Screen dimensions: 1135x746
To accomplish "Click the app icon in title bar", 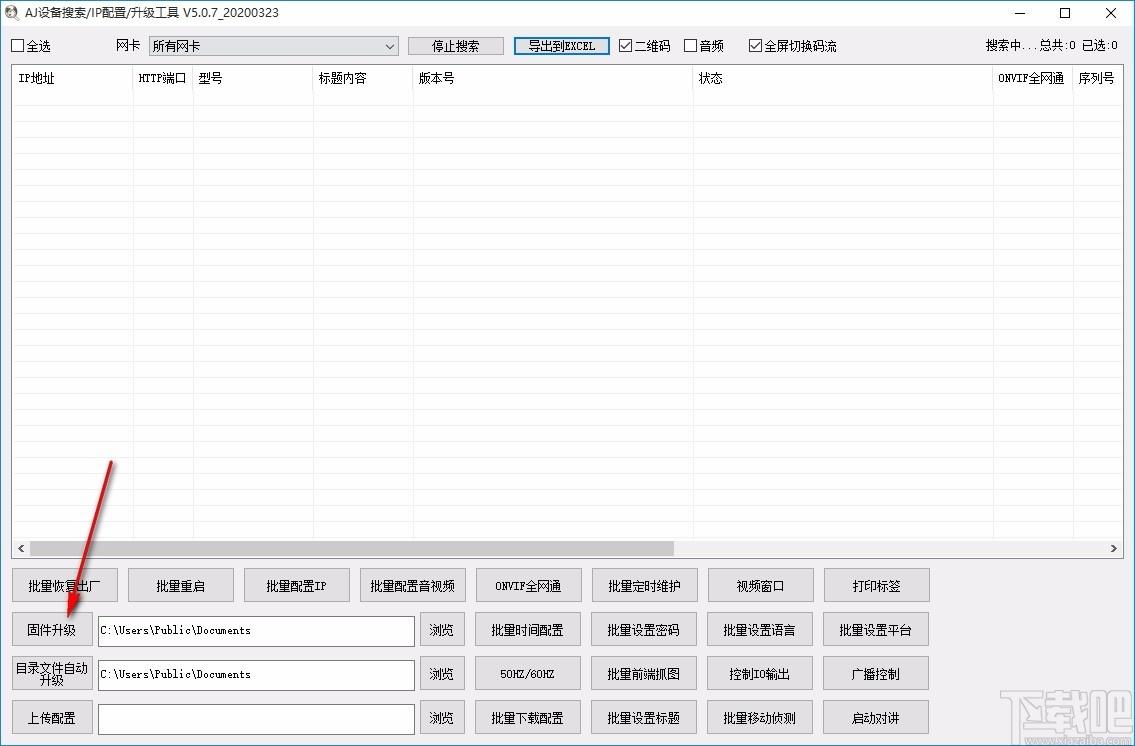I will (12, 13).
